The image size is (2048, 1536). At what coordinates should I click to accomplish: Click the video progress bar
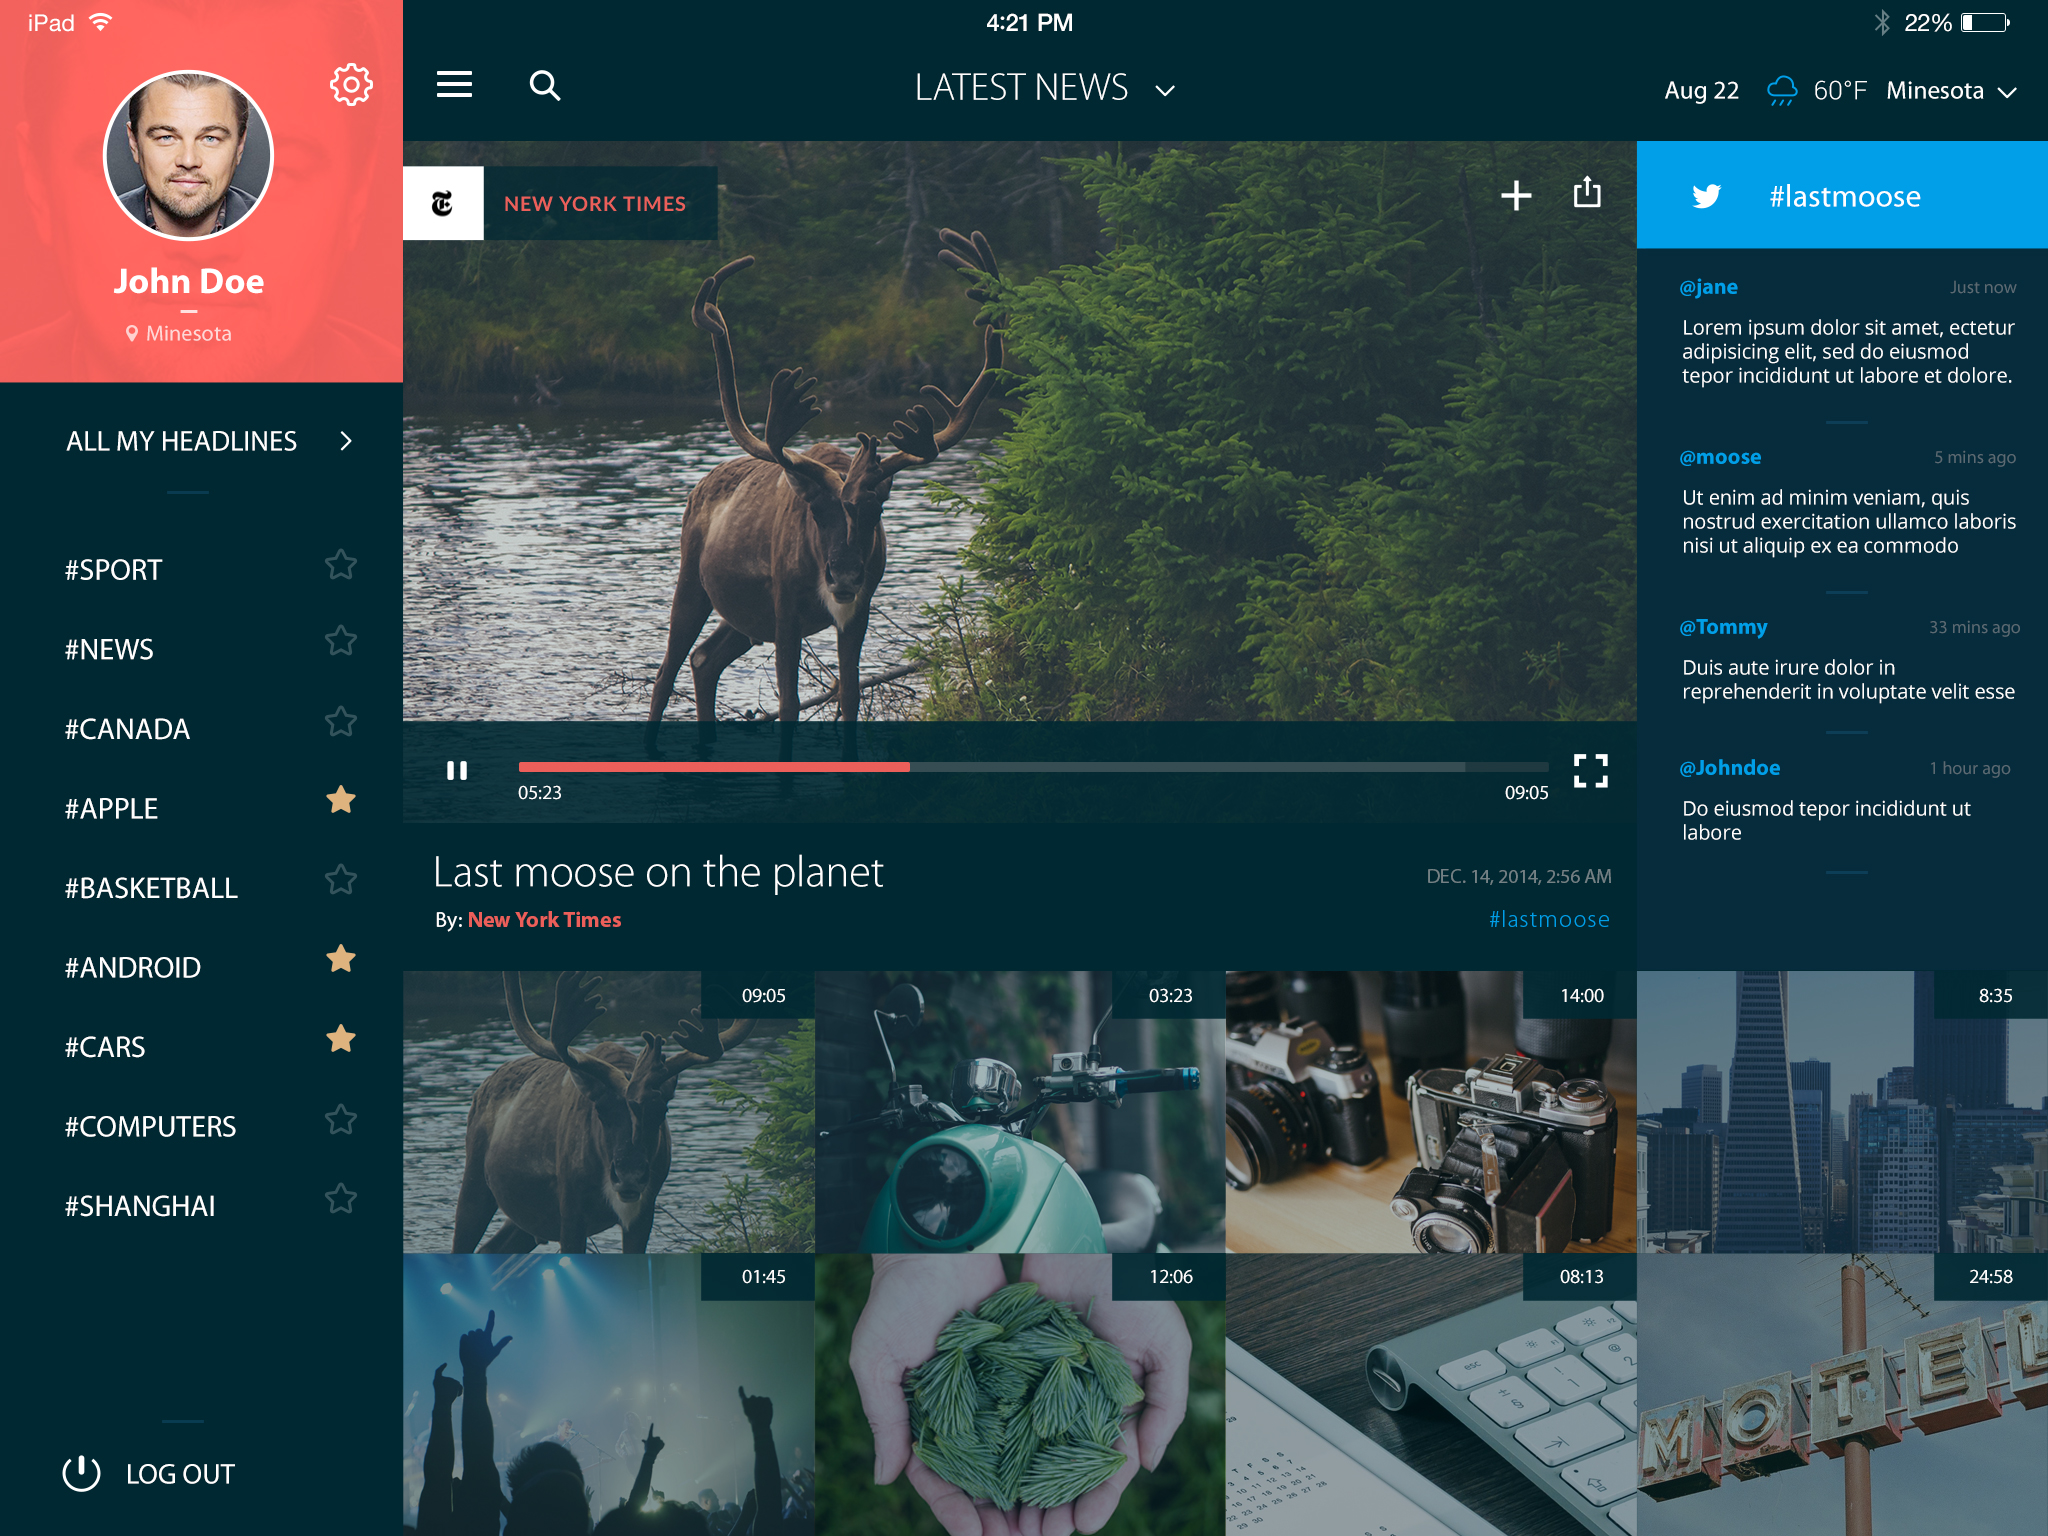[1032, 767]
